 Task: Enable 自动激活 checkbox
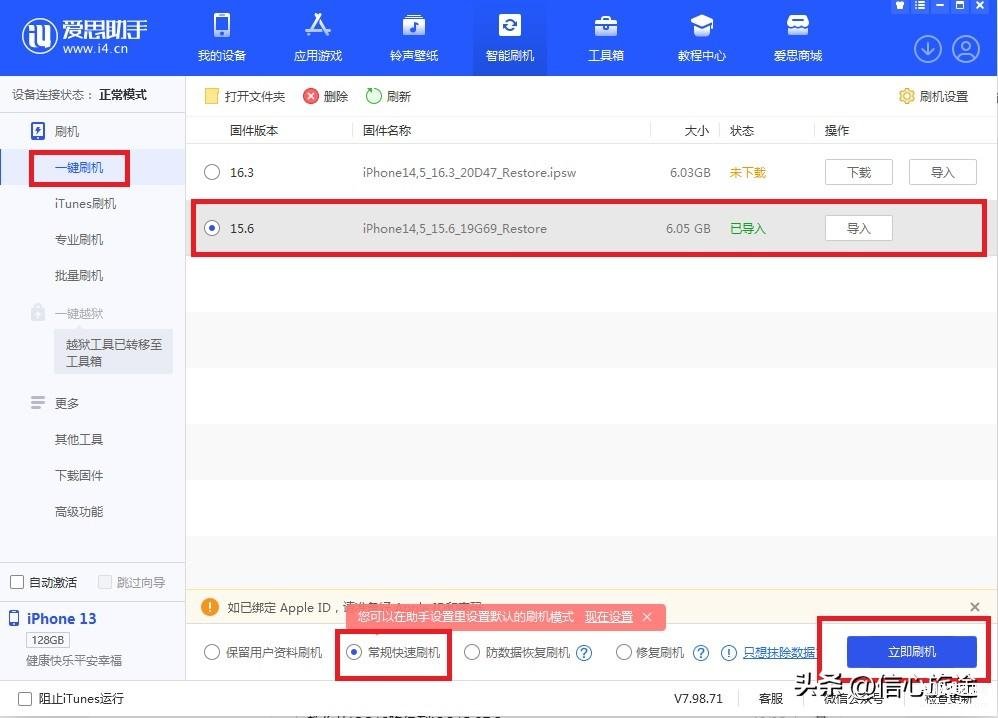17,582
